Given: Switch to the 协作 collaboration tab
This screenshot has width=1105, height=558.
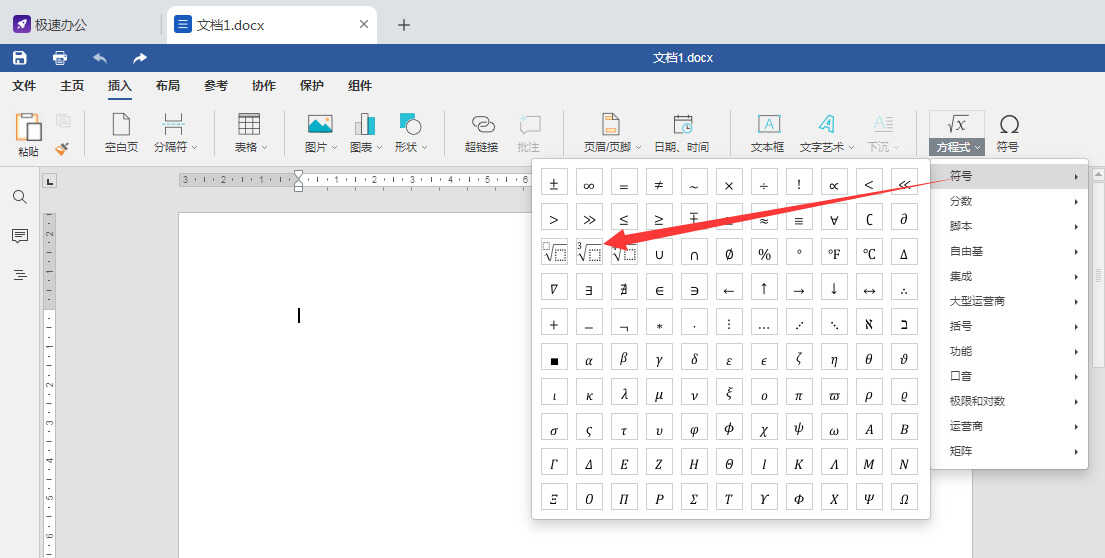Looking at the screenshot, I should click(x=264, y=86).
